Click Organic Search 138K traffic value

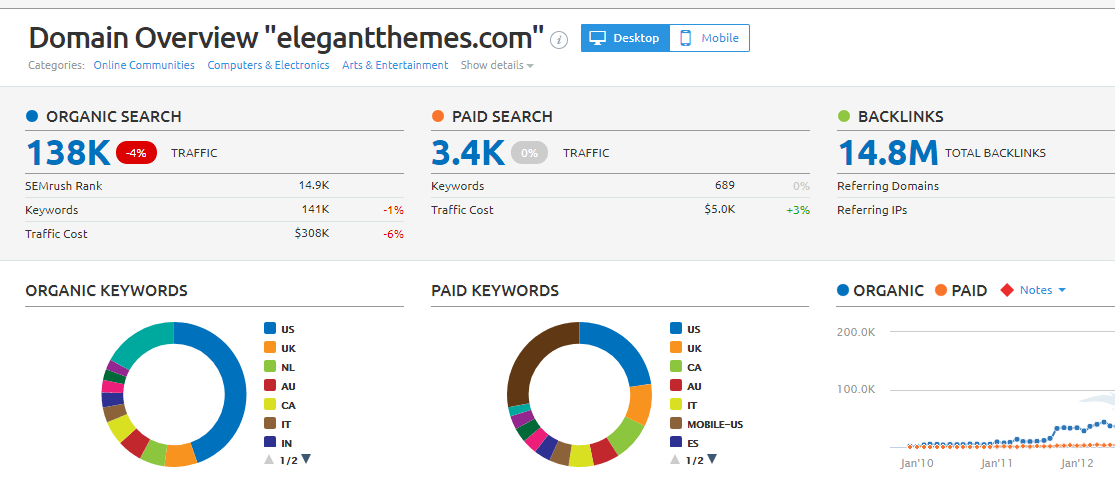click(x=68, y=153)
